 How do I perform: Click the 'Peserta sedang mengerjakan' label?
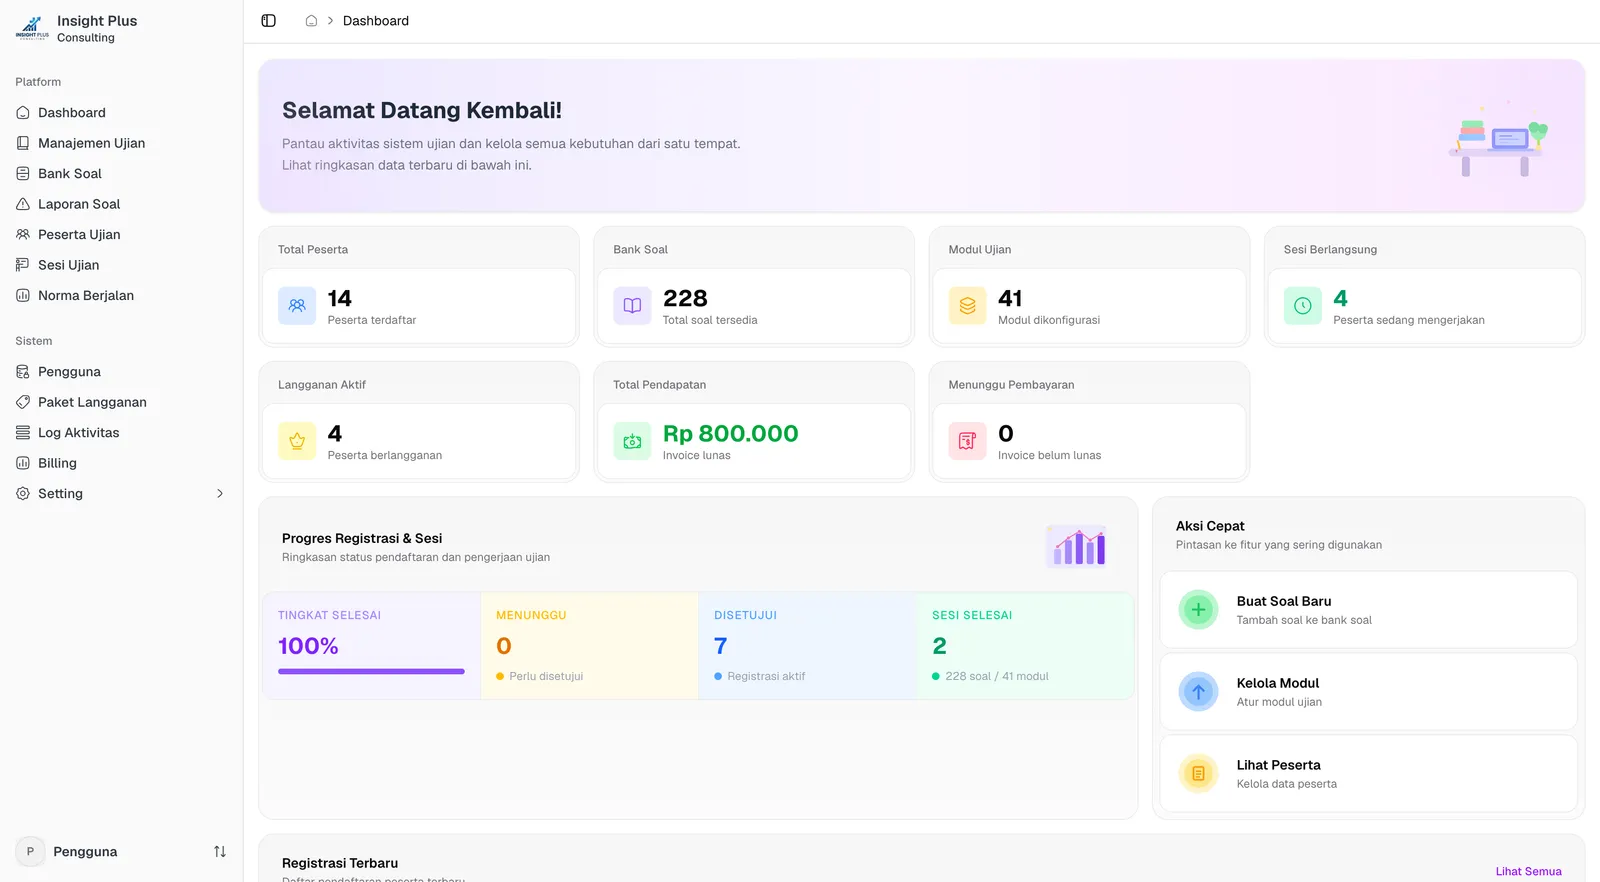tap(1409, 320)
